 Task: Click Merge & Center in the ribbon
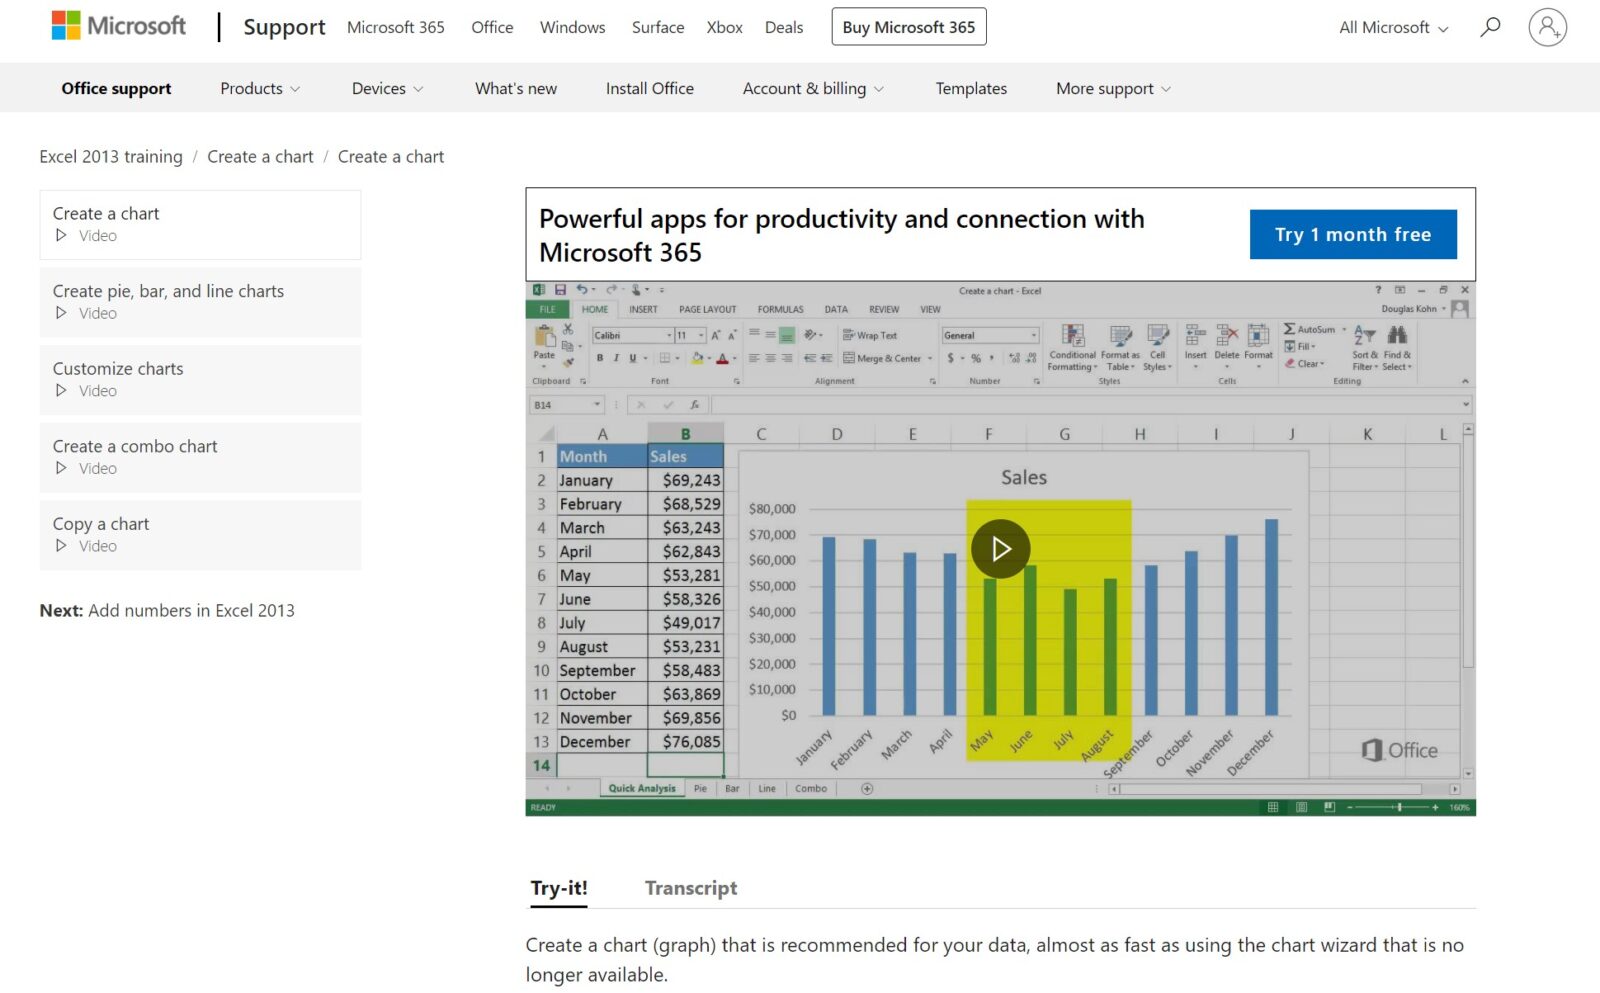point(883,358)
